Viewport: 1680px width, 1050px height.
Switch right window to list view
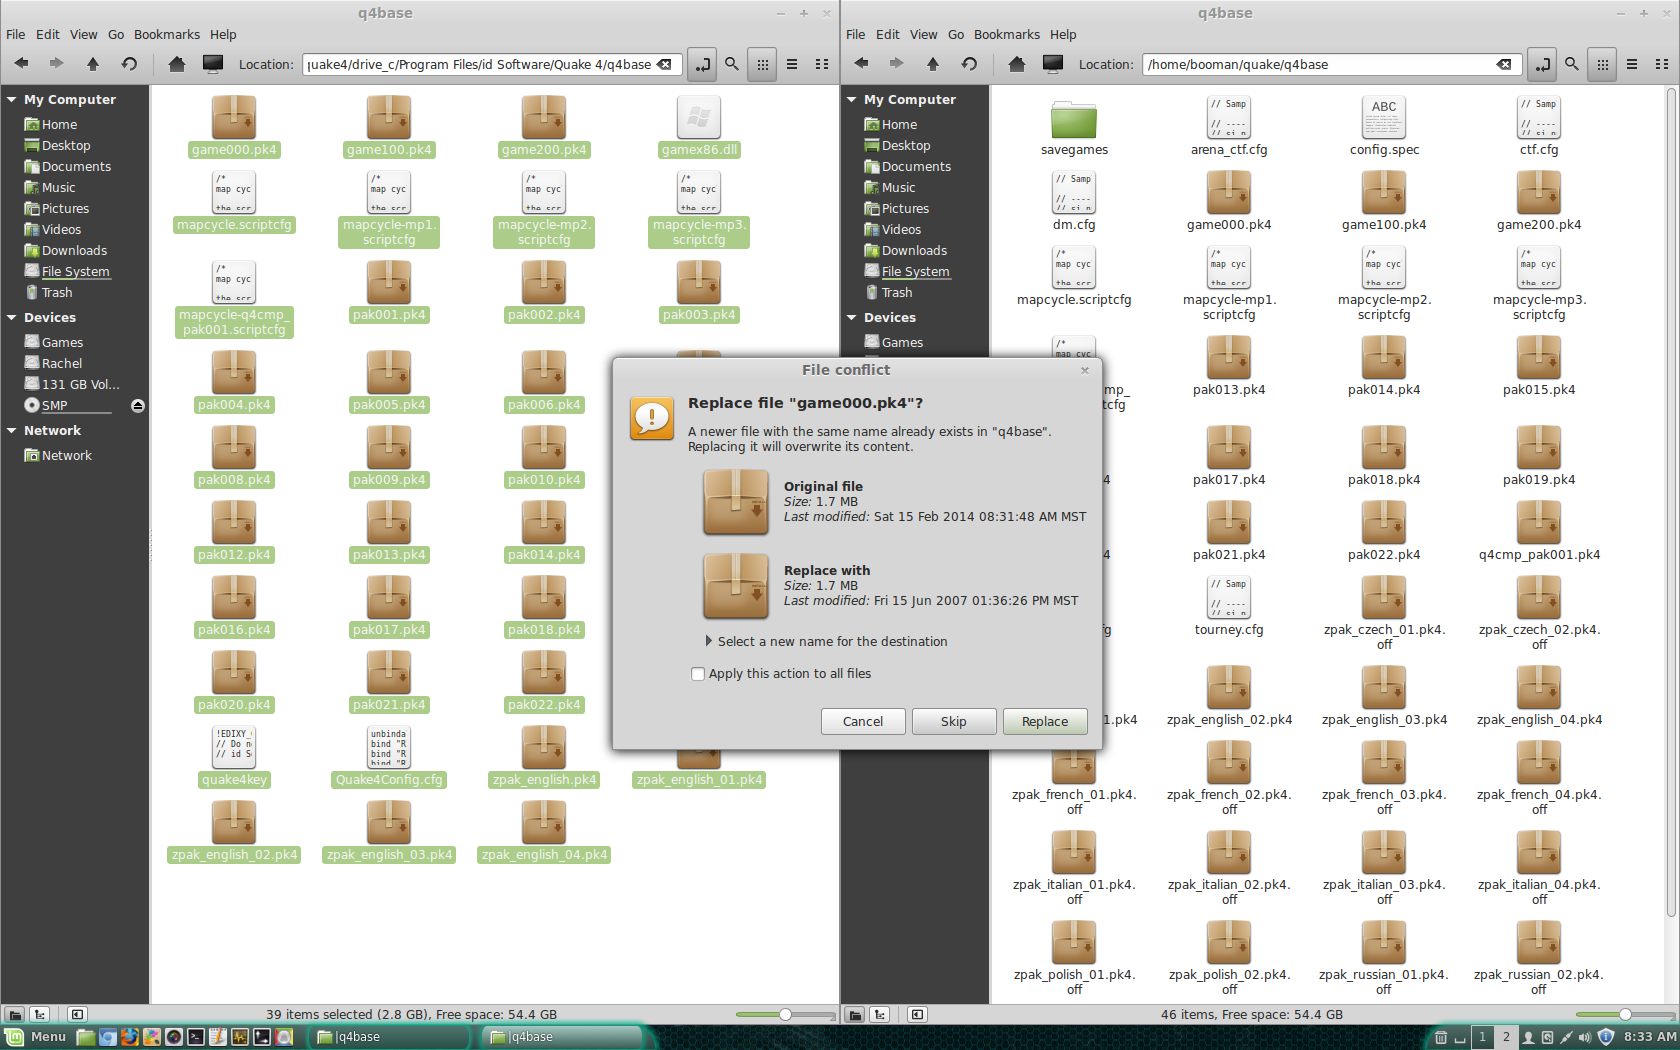pos(1632,64)
